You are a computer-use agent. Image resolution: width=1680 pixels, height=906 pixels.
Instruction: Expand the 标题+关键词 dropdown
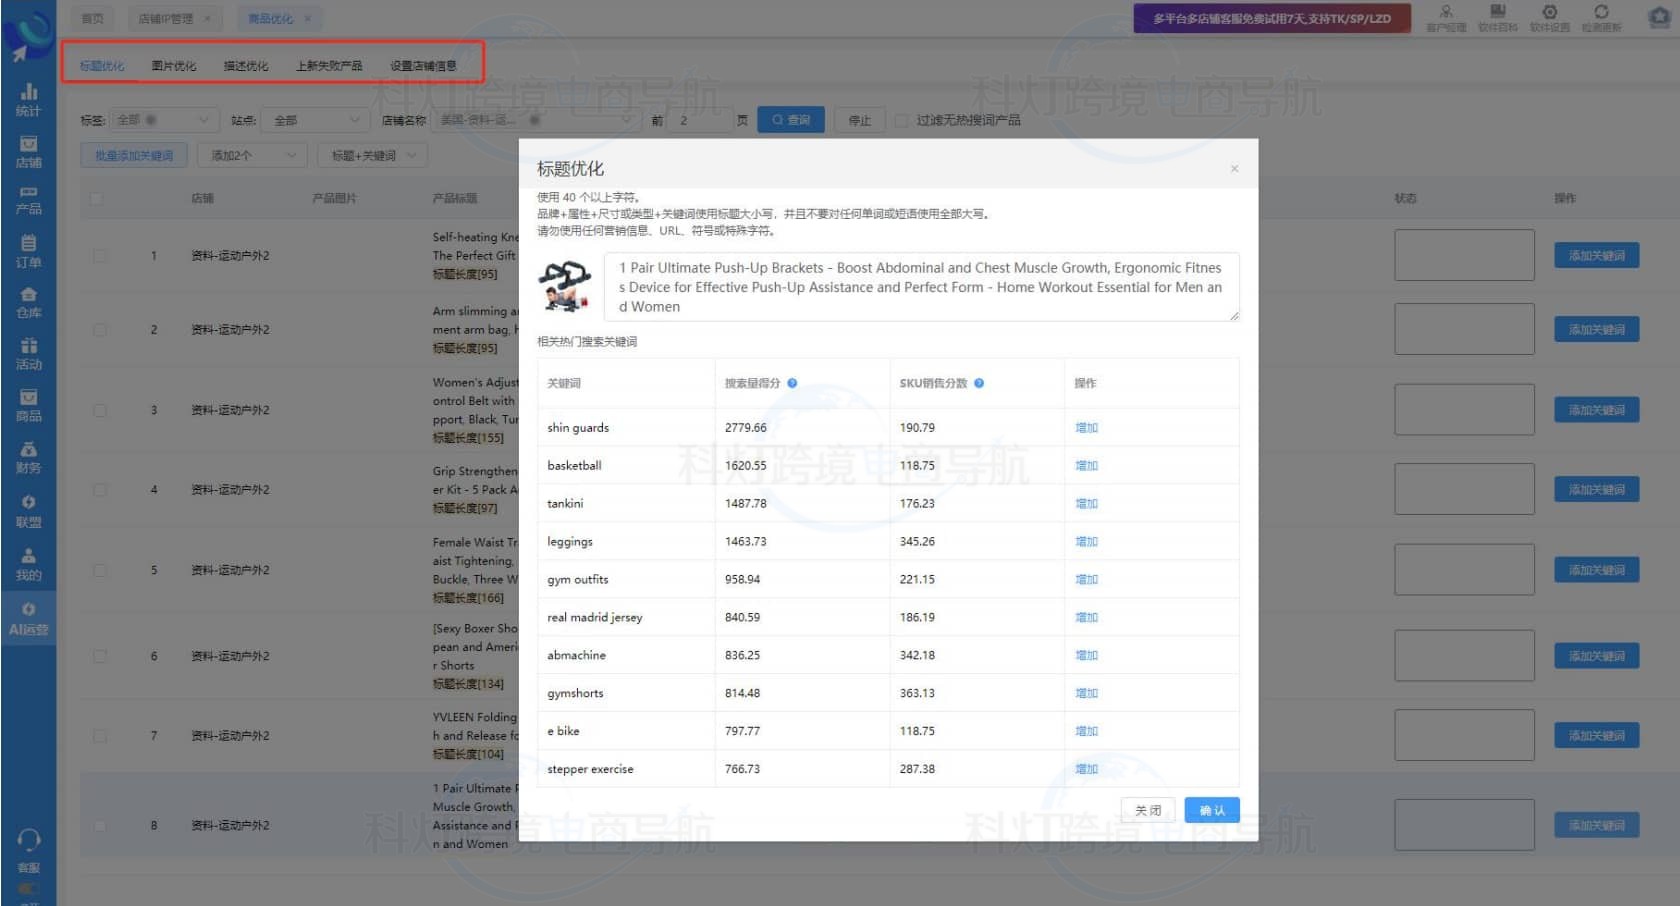(372, 156)
